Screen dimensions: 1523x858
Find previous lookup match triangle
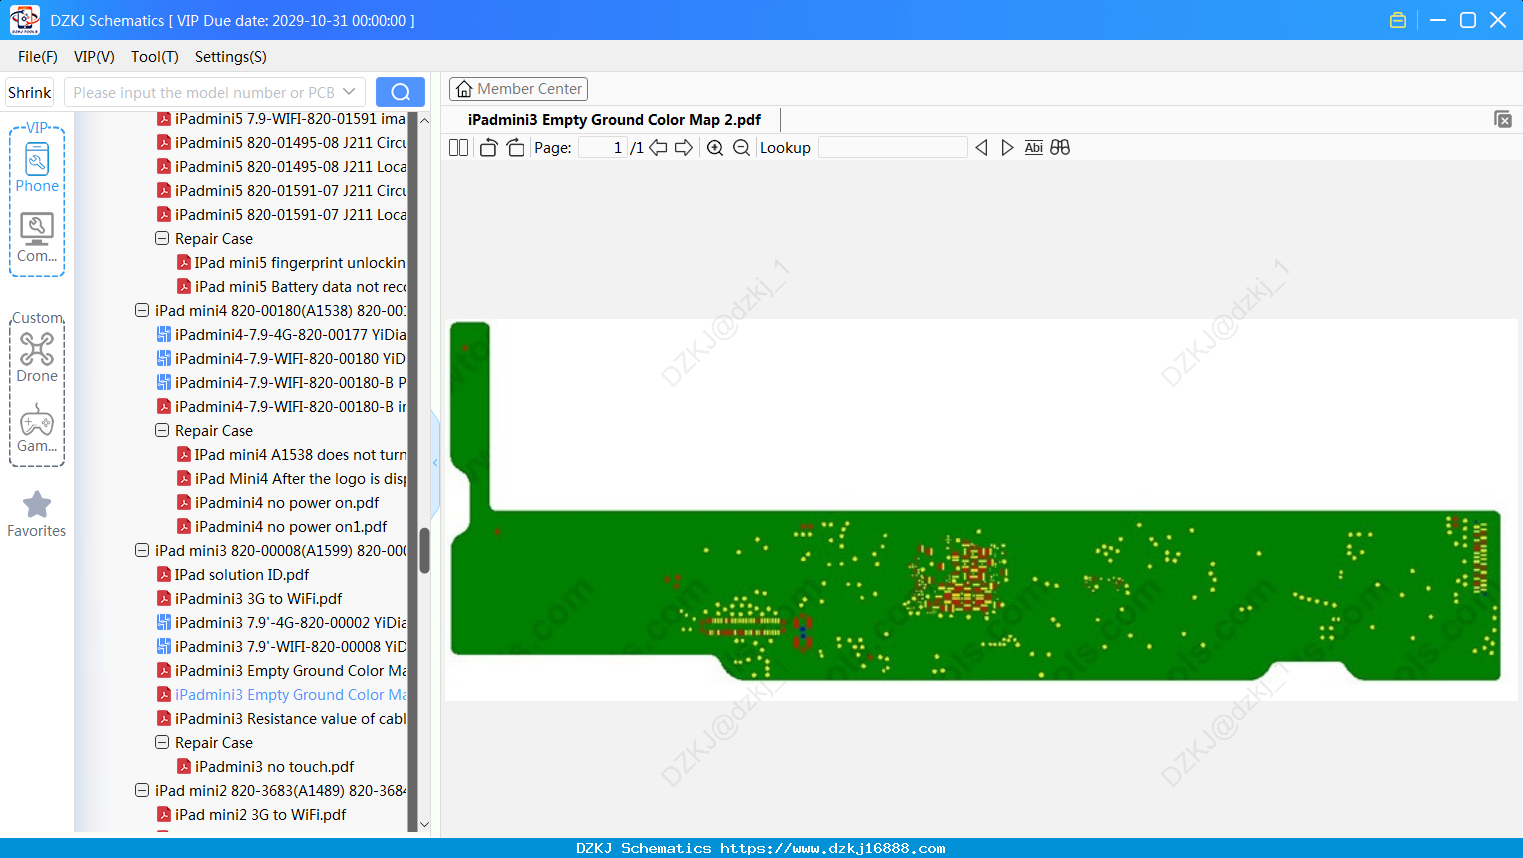point(981,148)
